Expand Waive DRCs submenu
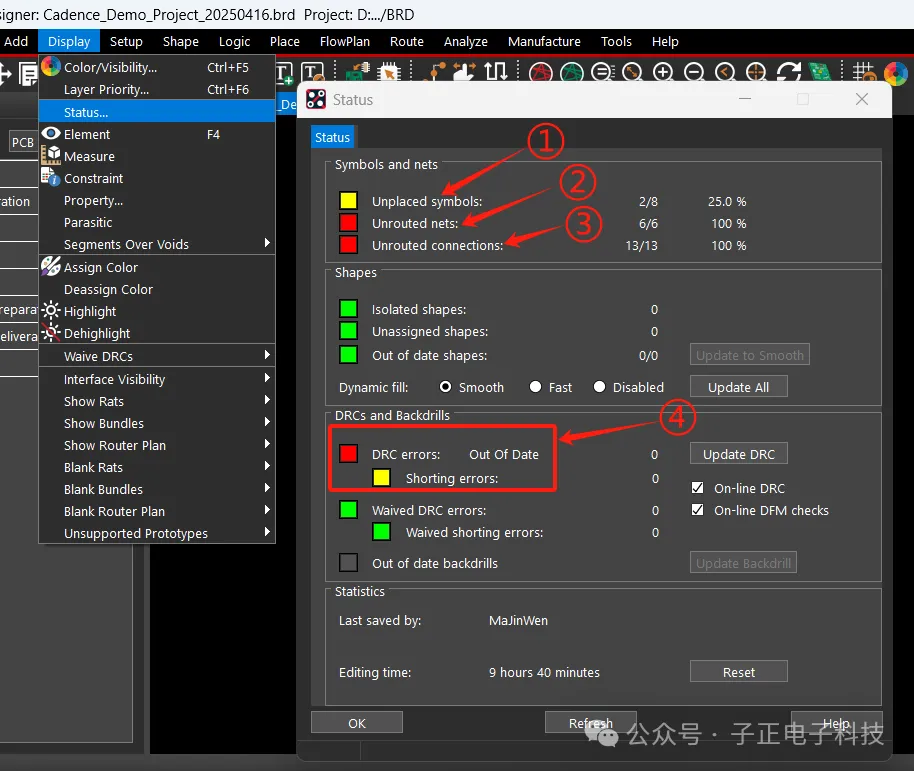This screenshot has width=914, height=771. [157, 356]
